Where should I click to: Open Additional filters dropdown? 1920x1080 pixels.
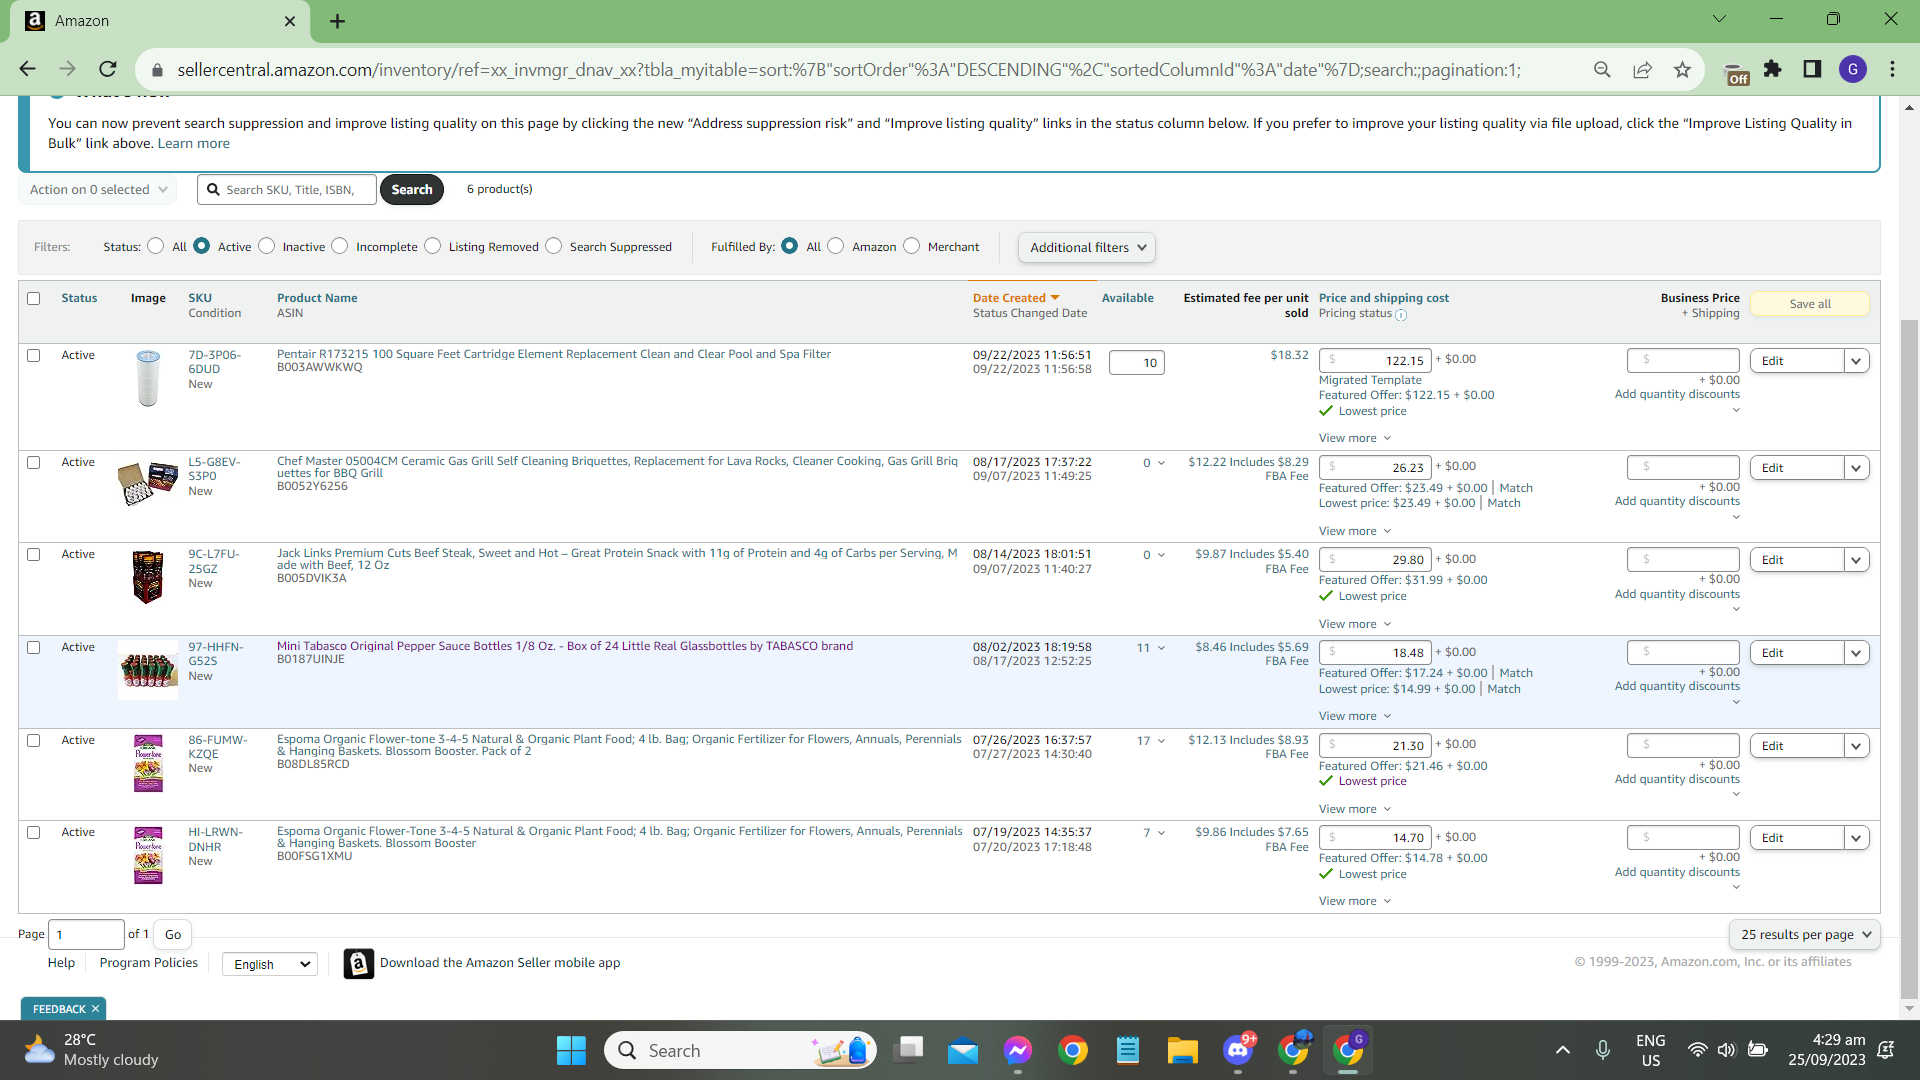click(1087, 247)
